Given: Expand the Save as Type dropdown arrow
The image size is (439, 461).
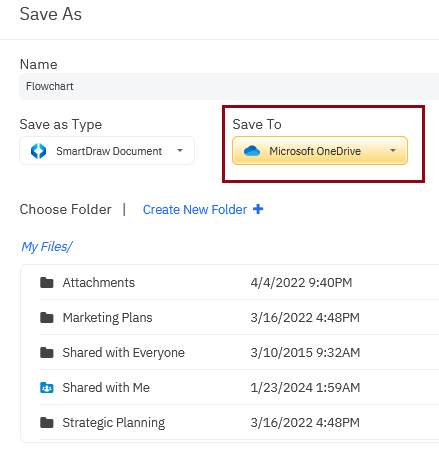Looking at the screenshot, I should coord(180,151).
